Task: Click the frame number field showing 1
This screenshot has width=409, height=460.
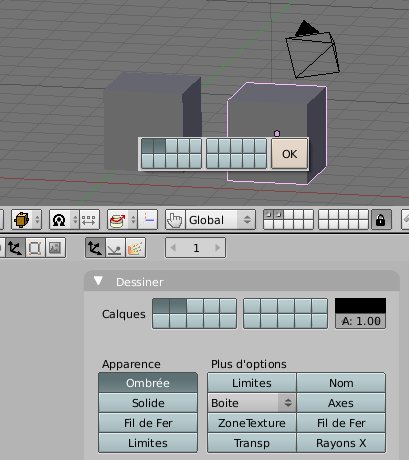Action: [195, 248]
